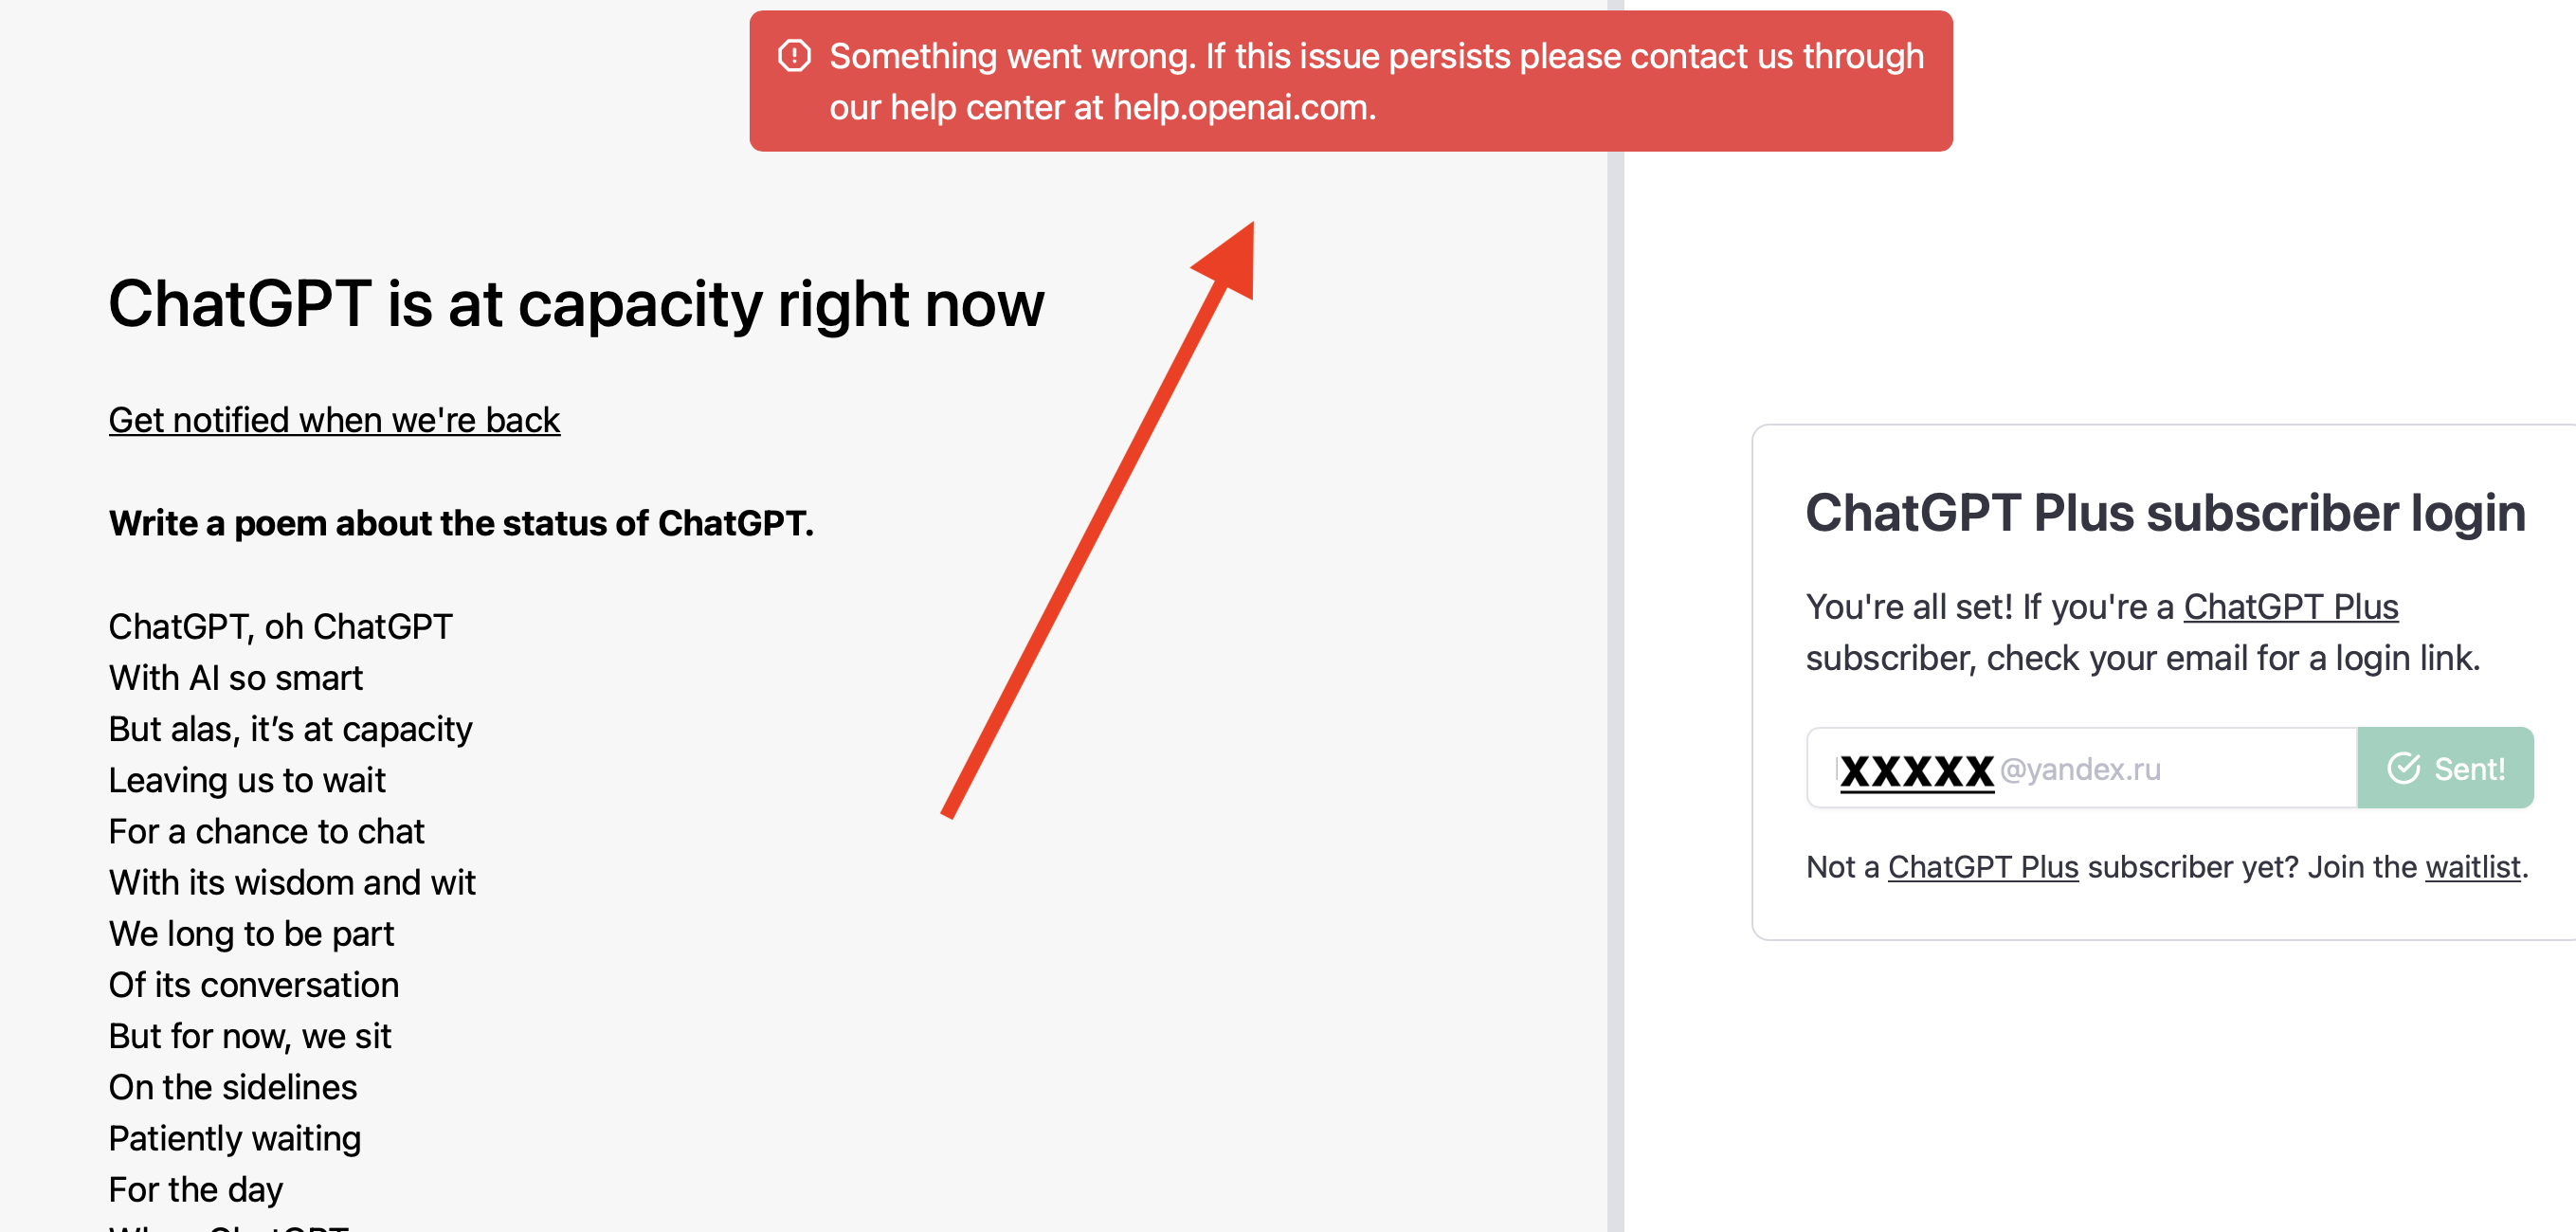Click the "check your email for a login link" text
Image resolution: width=2576 pixels, height=1232 pixels.
click(2232, 658)
